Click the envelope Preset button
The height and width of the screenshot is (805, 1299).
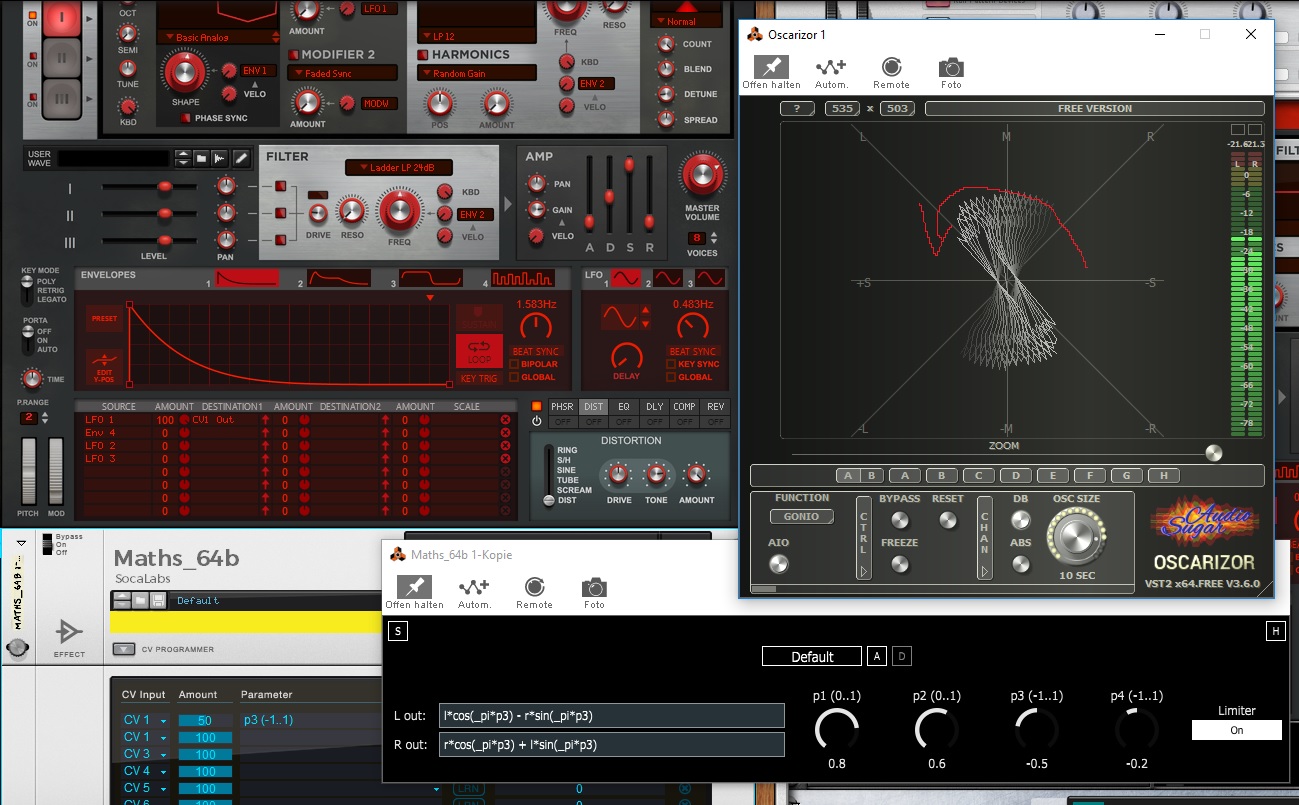104,319
